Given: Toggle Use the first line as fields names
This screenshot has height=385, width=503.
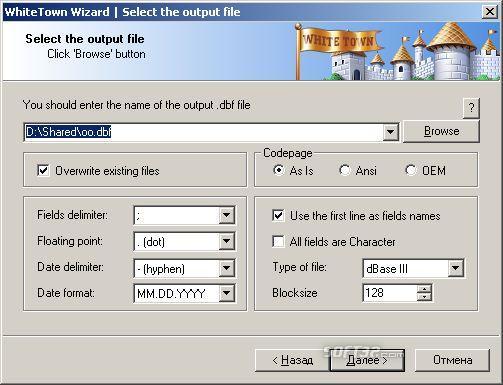Looking at the screenshot, I should pos(278,216).
